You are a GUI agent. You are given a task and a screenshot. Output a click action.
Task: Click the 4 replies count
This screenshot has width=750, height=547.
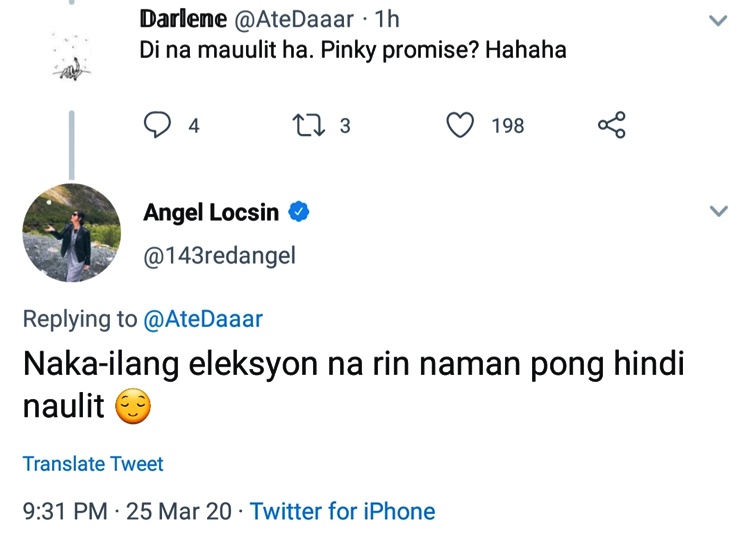(x=194, y=126)
